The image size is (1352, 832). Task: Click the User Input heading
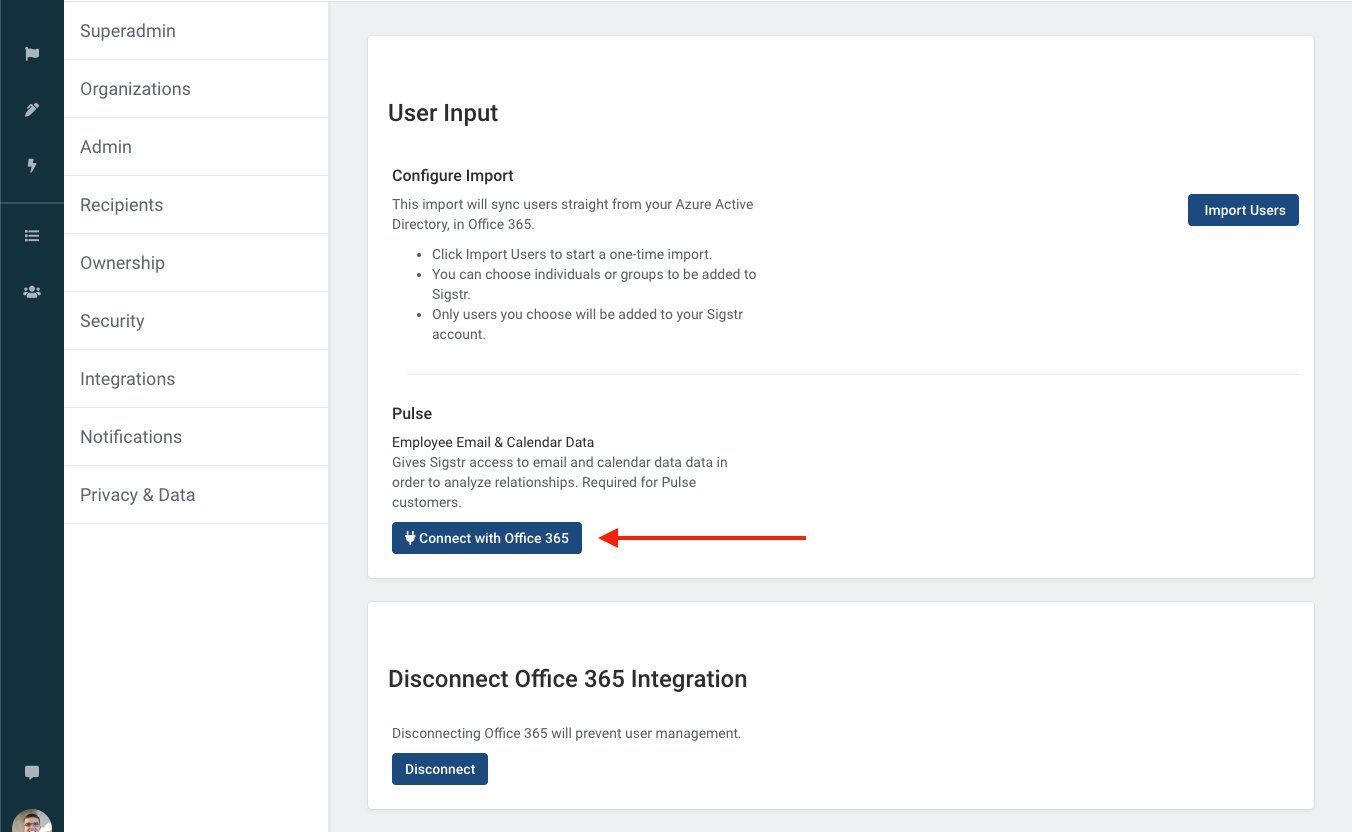click(x=443, y=113)
